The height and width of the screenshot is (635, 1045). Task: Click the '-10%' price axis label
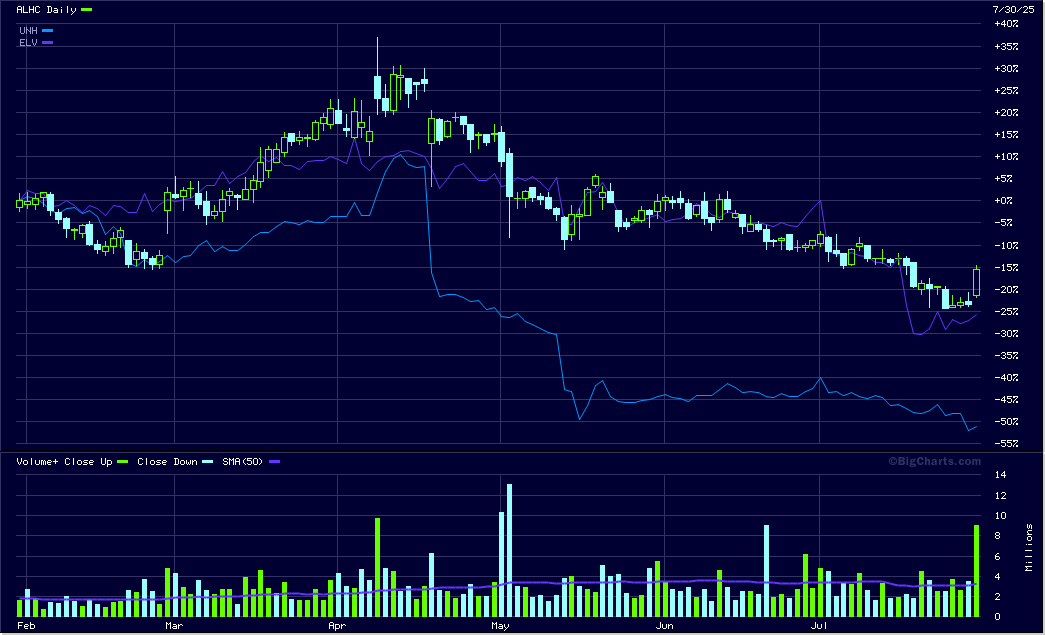1006,245
